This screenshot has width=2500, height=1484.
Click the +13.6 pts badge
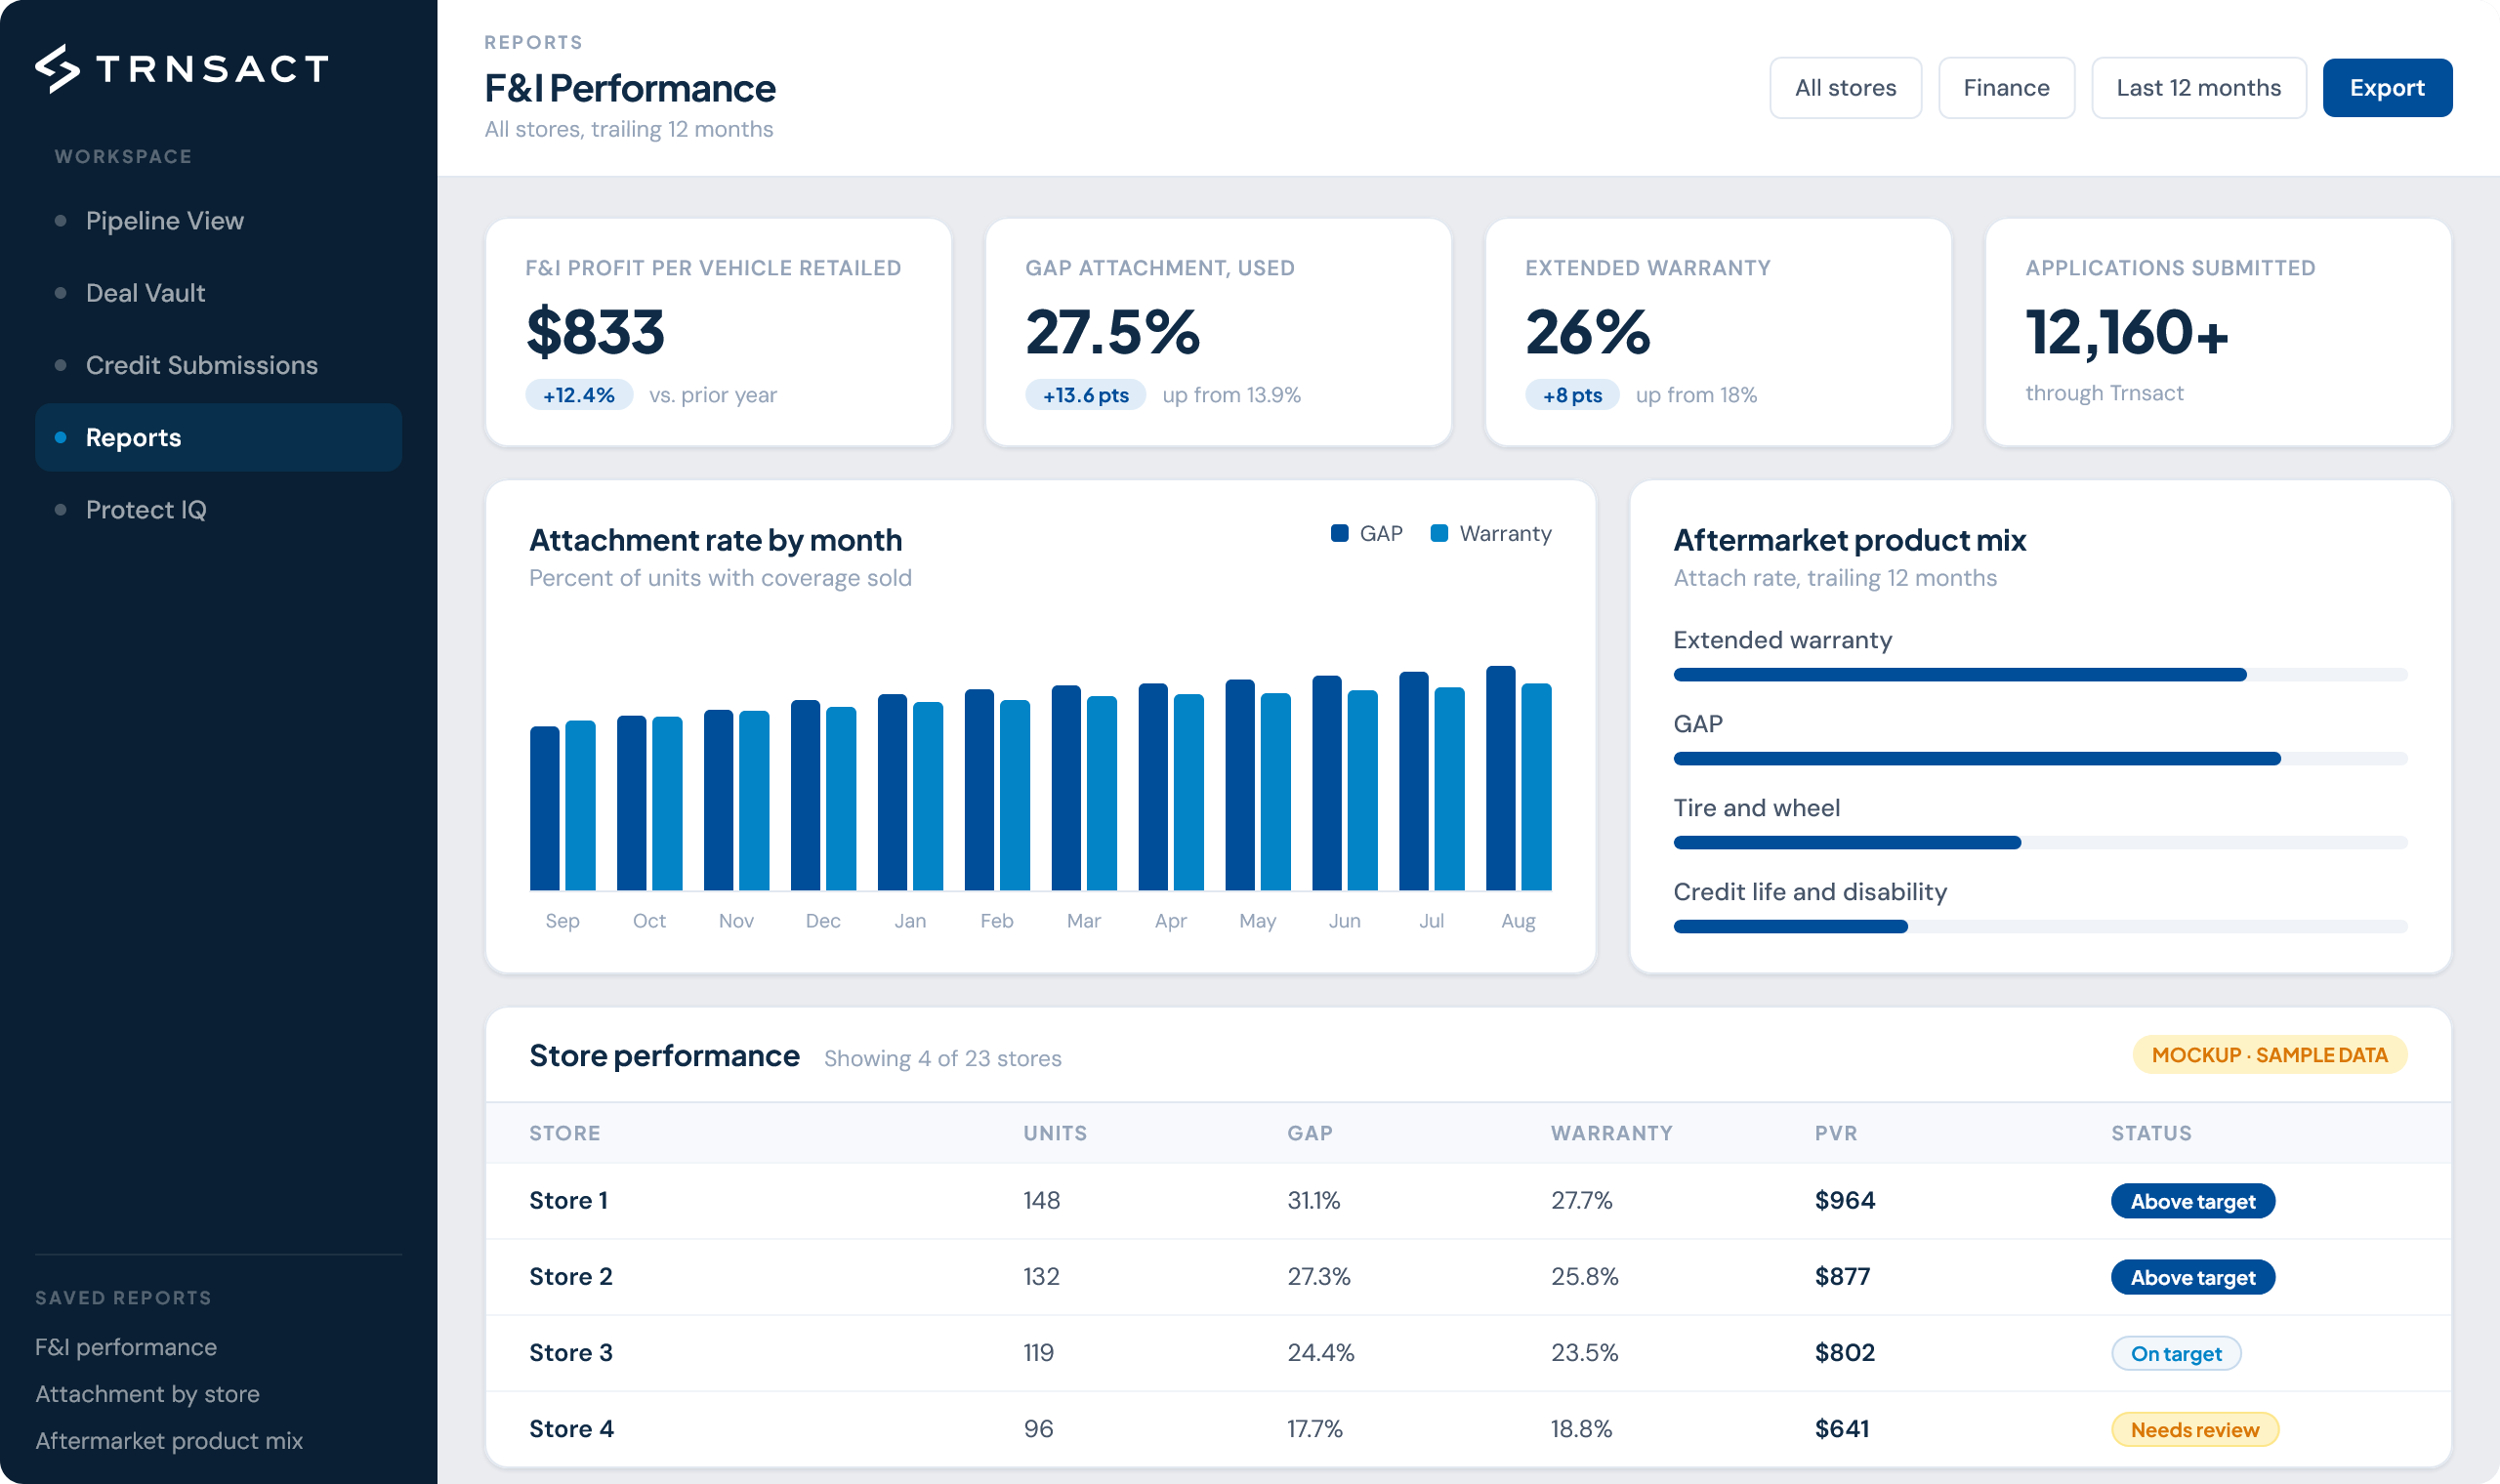[x=1086, y=395]
